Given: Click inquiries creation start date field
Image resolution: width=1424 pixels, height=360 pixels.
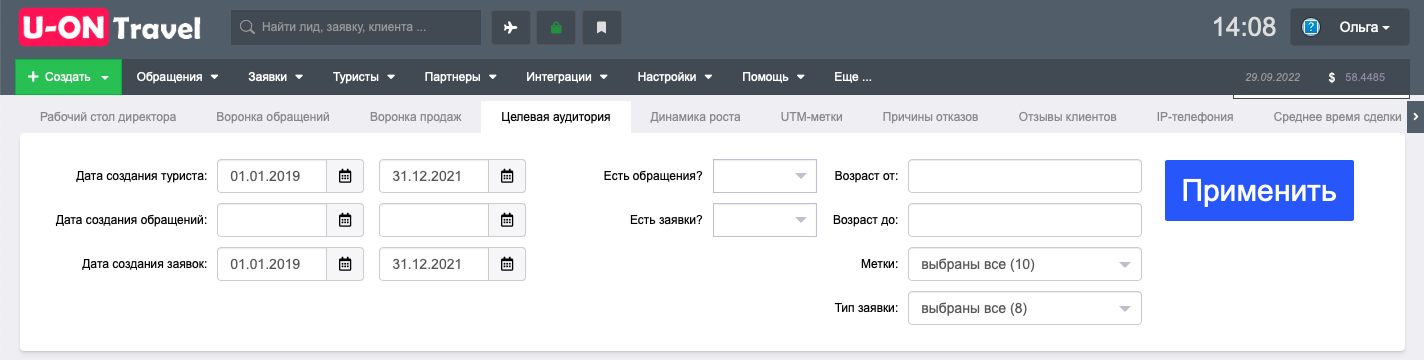Looking at the screenshot, I should tap(272, 220).
